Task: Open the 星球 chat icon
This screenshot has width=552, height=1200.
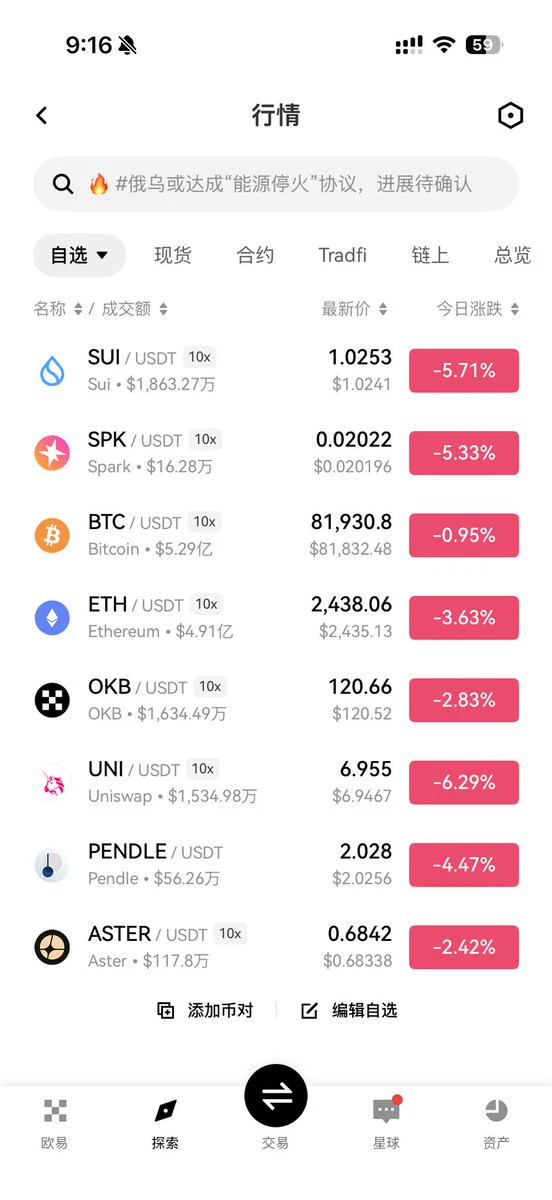Action: pyautogui.click(x=386, y=1111)
